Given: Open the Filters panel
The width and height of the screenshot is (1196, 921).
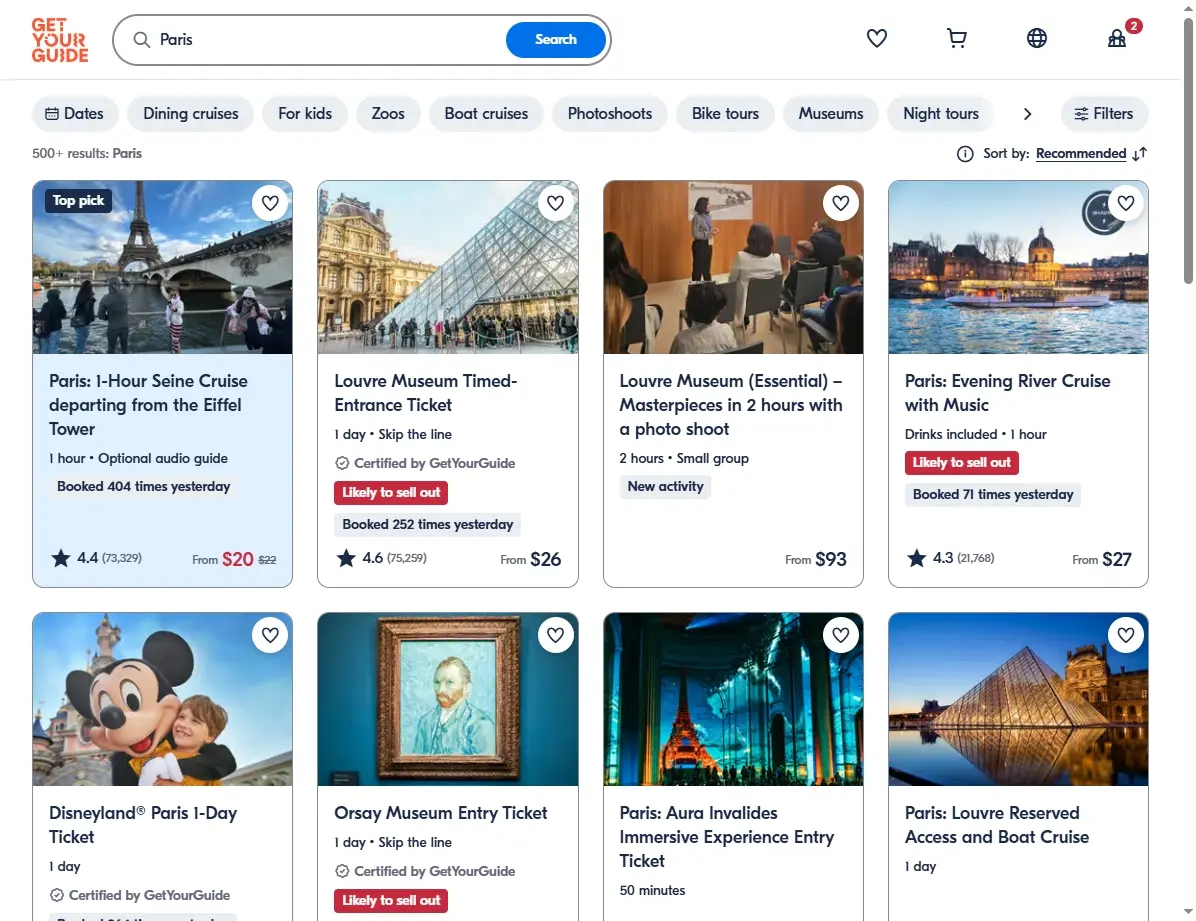Looking at the screenshot, I should click(1104, 114).
